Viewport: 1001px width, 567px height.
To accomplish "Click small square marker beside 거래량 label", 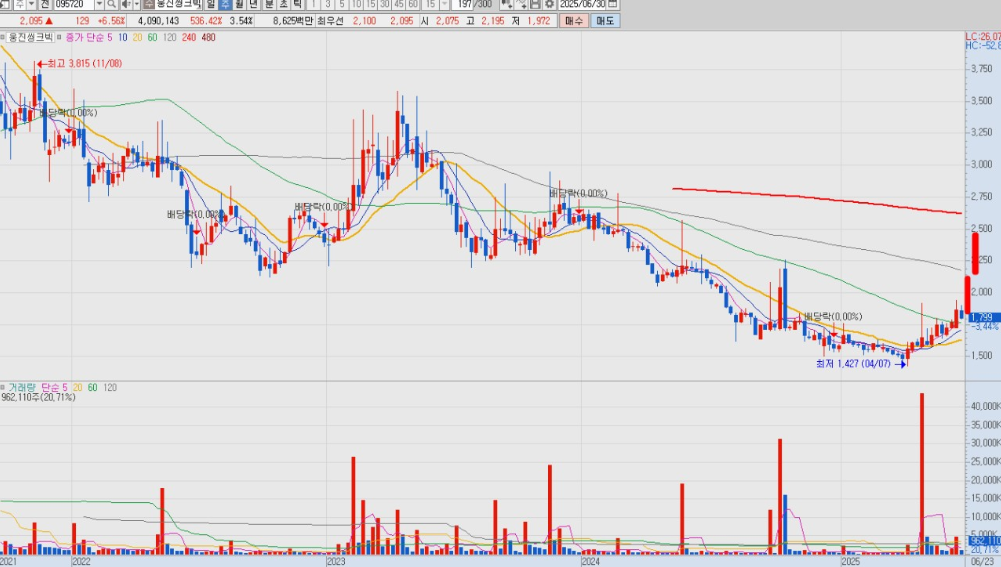I will coord(4,386).
